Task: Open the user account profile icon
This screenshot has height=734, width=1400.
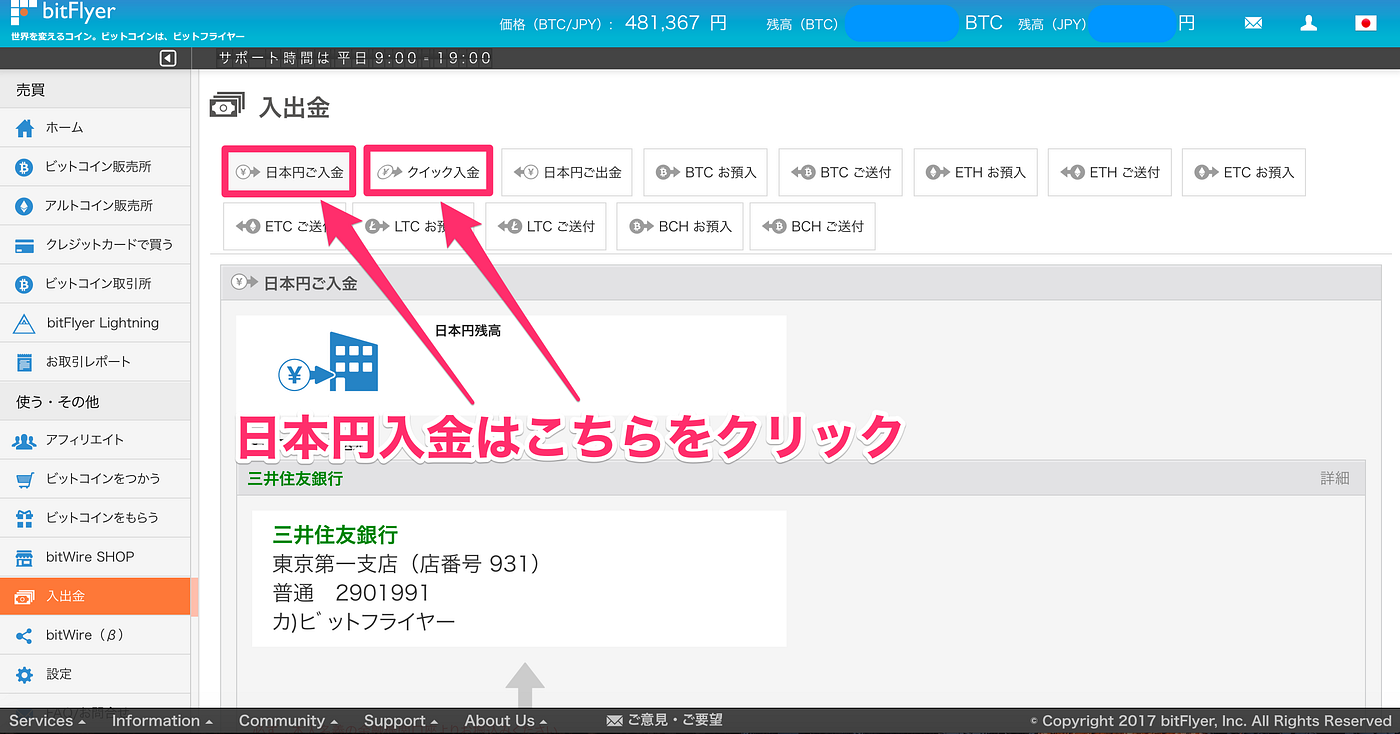Action: coord(1308,23)
